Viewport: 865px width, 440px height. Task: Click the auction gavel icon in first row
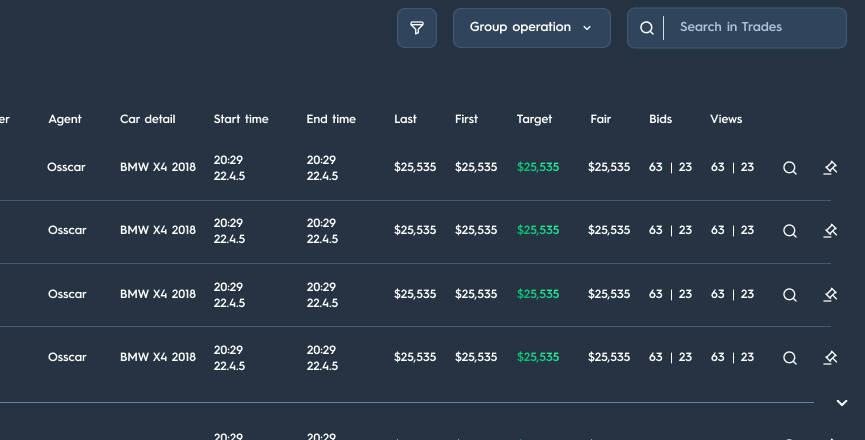(x=830, y=168)
